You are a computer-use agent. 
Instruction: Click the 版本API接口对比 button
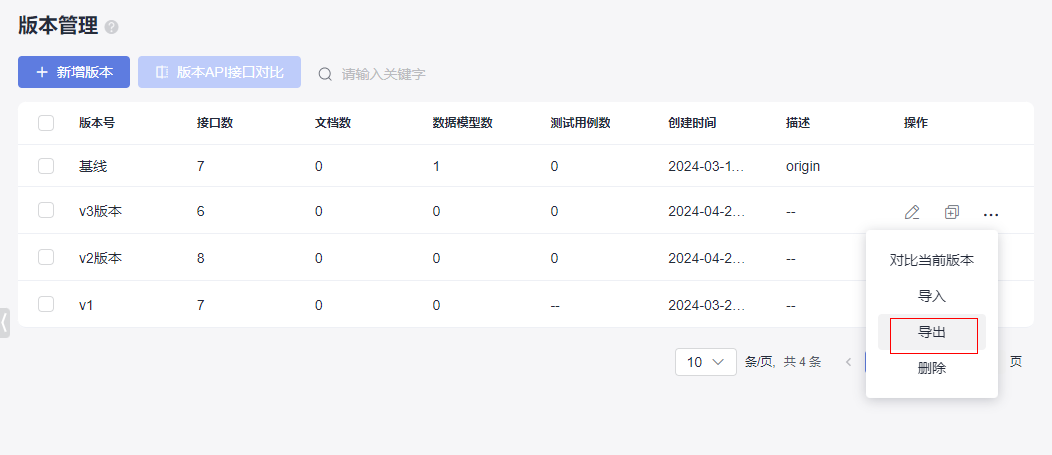[219, 72]
